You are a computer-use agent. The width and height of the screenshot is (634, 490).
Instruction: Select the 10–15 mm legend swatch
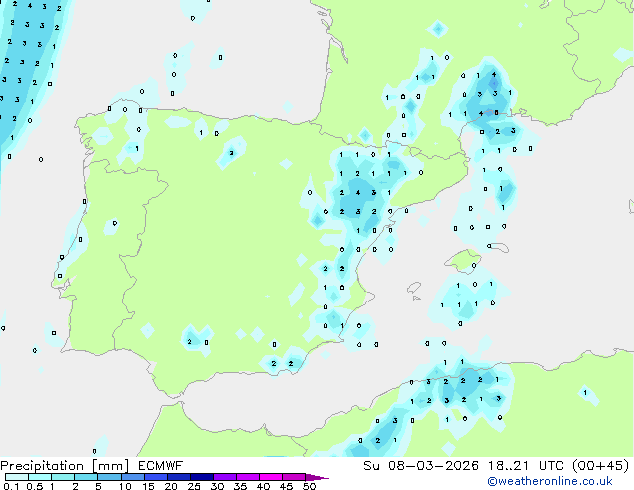pyautogui.click(x=133, y=477)
